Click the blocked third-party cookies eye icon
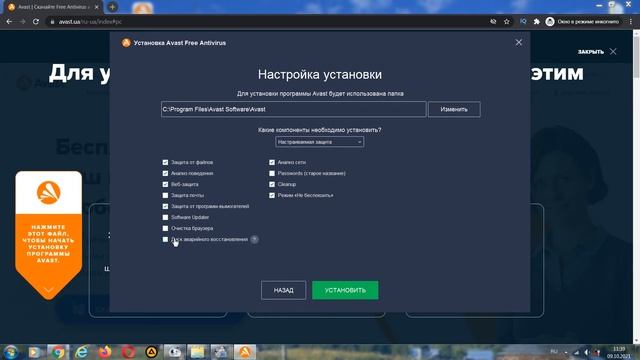640x360 pixels. click(x=493, y=22)
